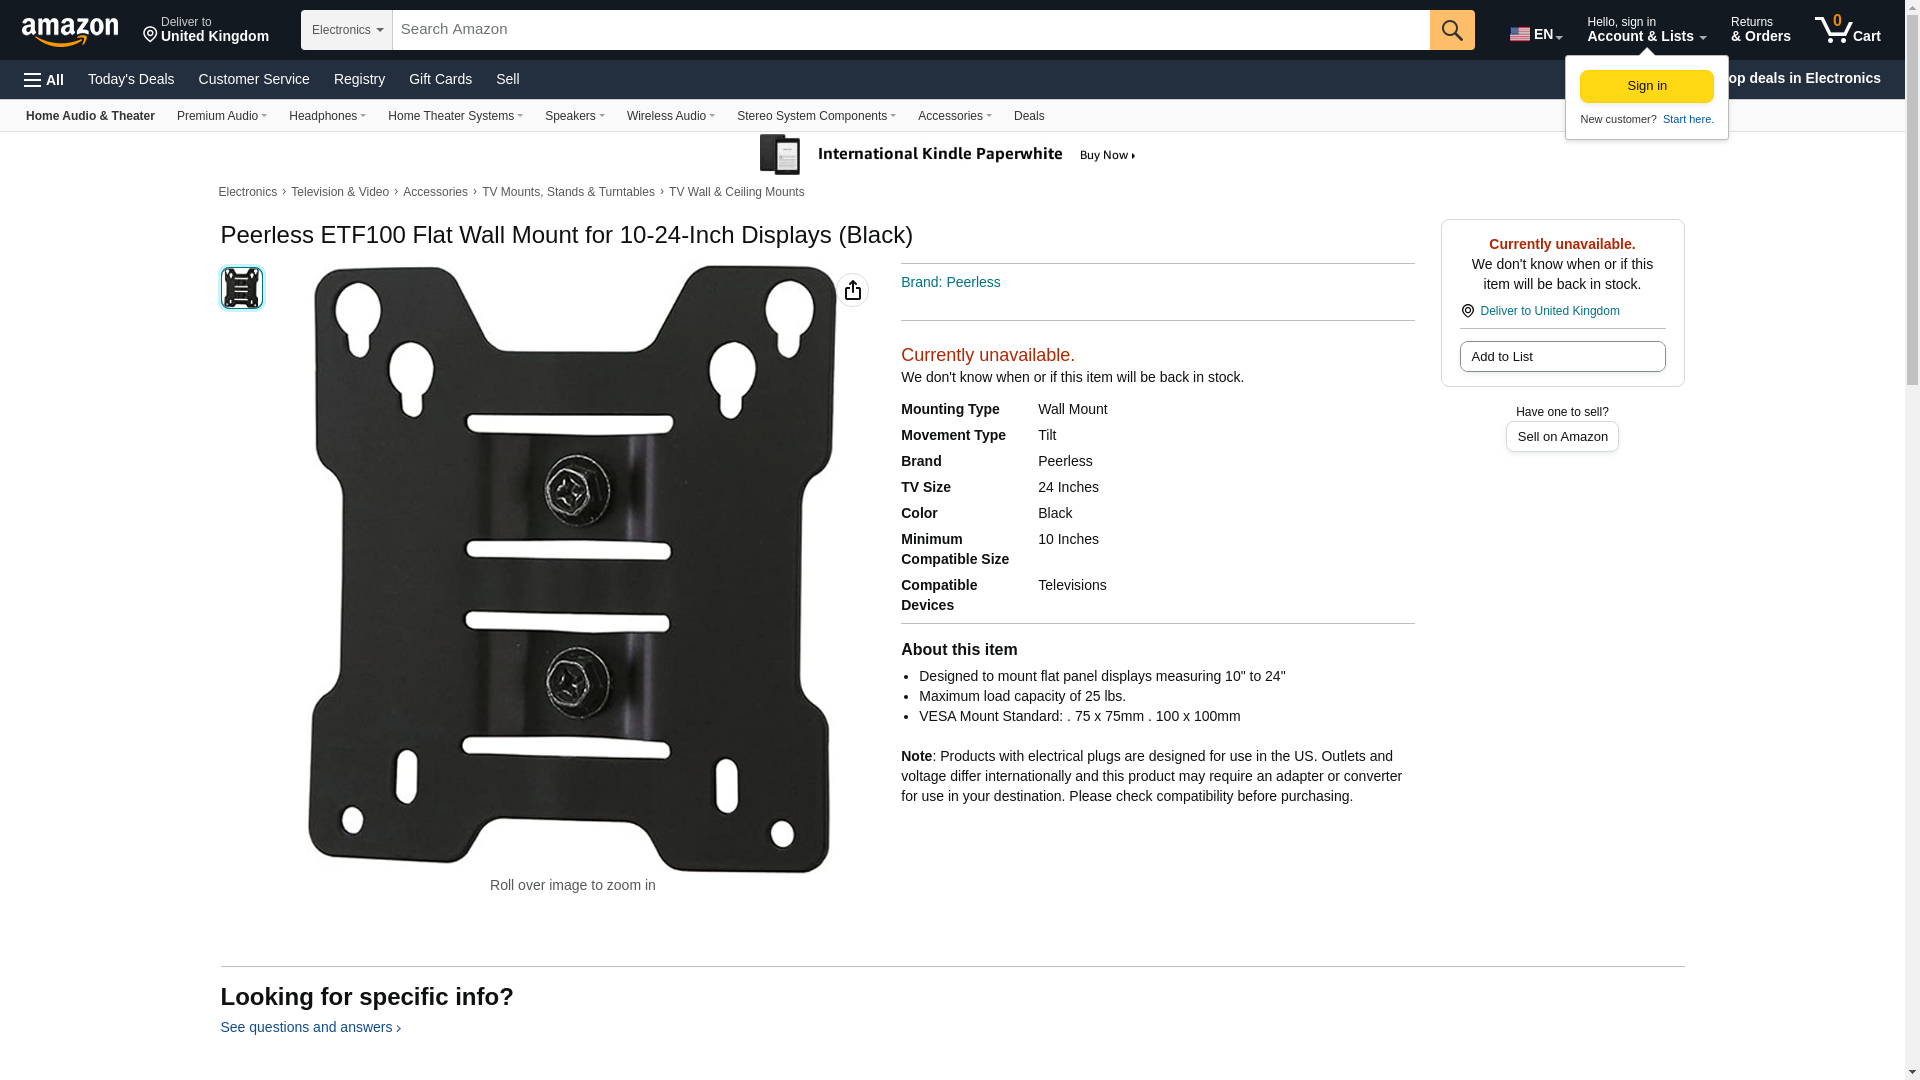
Task: Select the wall mount product thumbnail
Action: click(x=242, y=288)
